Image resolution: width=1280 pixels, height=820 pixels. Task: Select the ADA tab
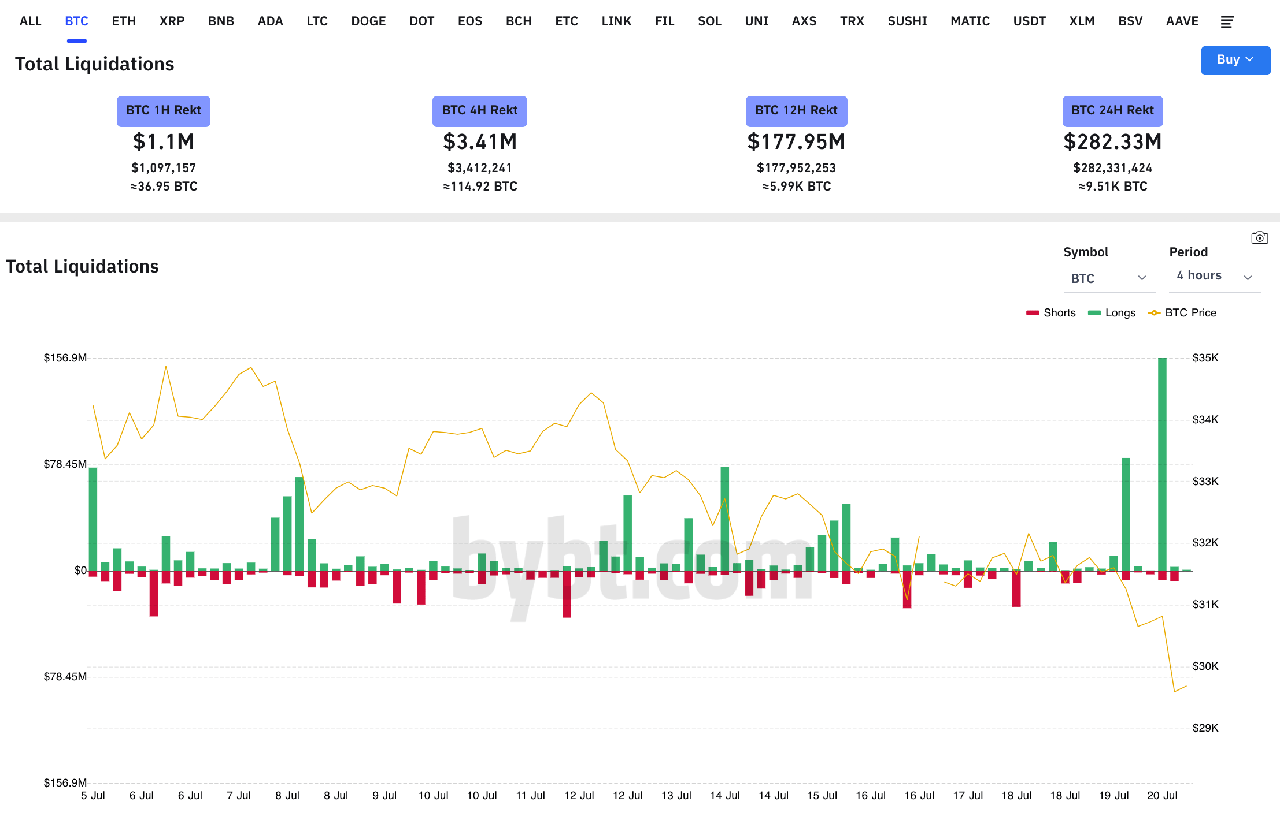270,21
